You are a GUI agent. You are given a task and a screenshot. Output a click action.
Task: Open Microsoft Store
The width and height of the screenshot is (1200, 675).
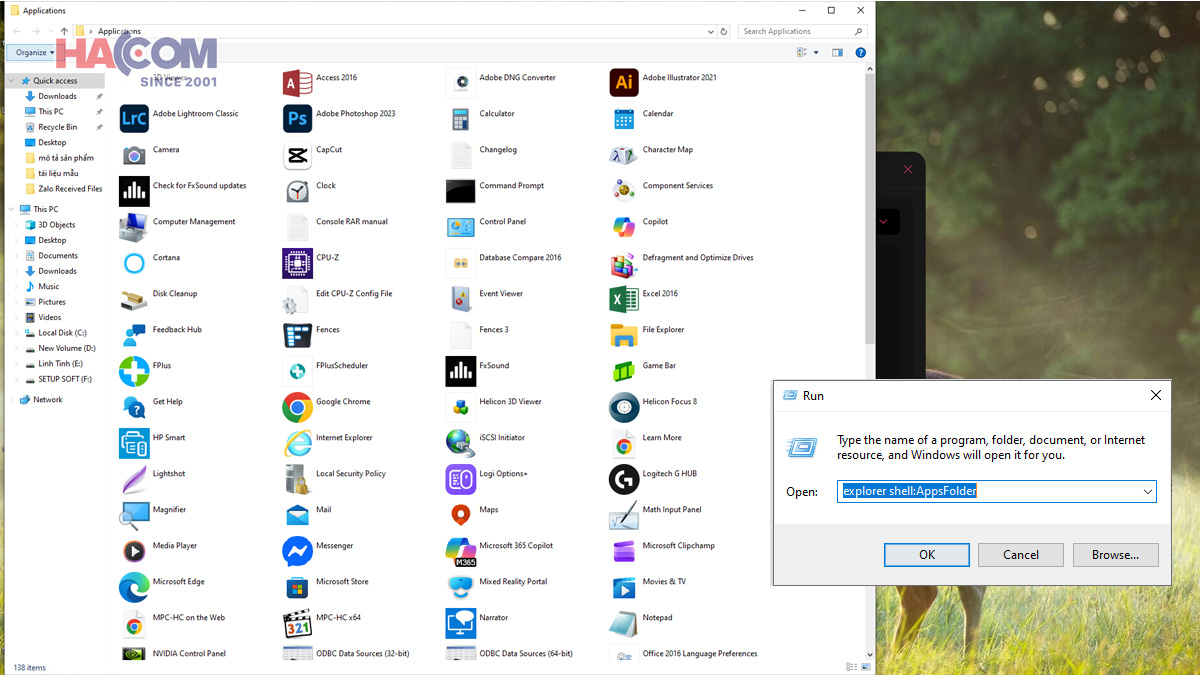(x=340, y=581)
